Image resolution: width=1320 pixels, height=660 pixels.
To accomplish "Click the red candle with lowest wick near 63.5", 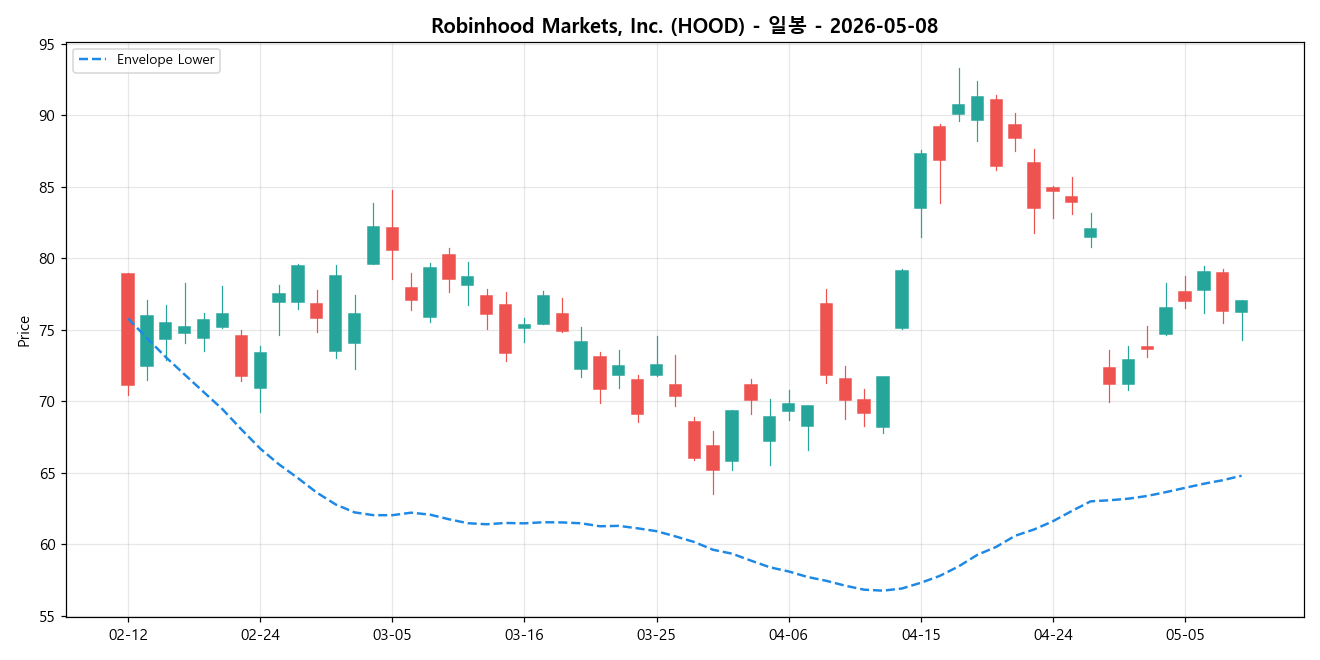I will point(713,457).
